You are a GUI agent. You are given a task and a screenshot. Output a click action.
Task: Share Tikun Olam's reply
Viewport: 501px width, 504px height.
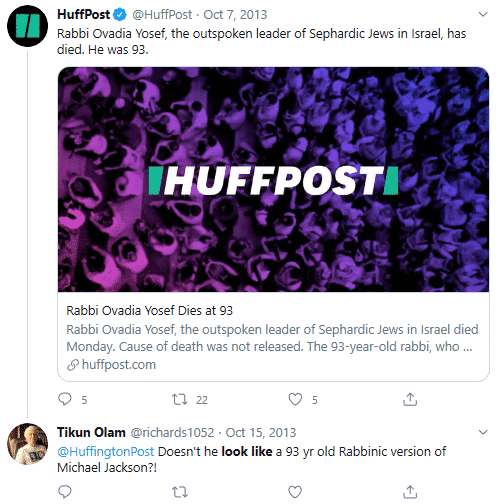click(x=410, y=492)
